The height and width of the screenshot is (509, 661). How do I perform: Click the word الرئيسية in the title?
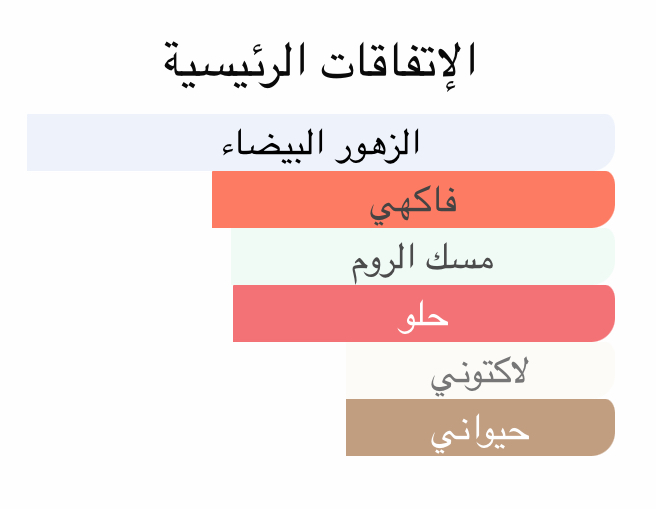pyautogui.click(x=240, y=62)
